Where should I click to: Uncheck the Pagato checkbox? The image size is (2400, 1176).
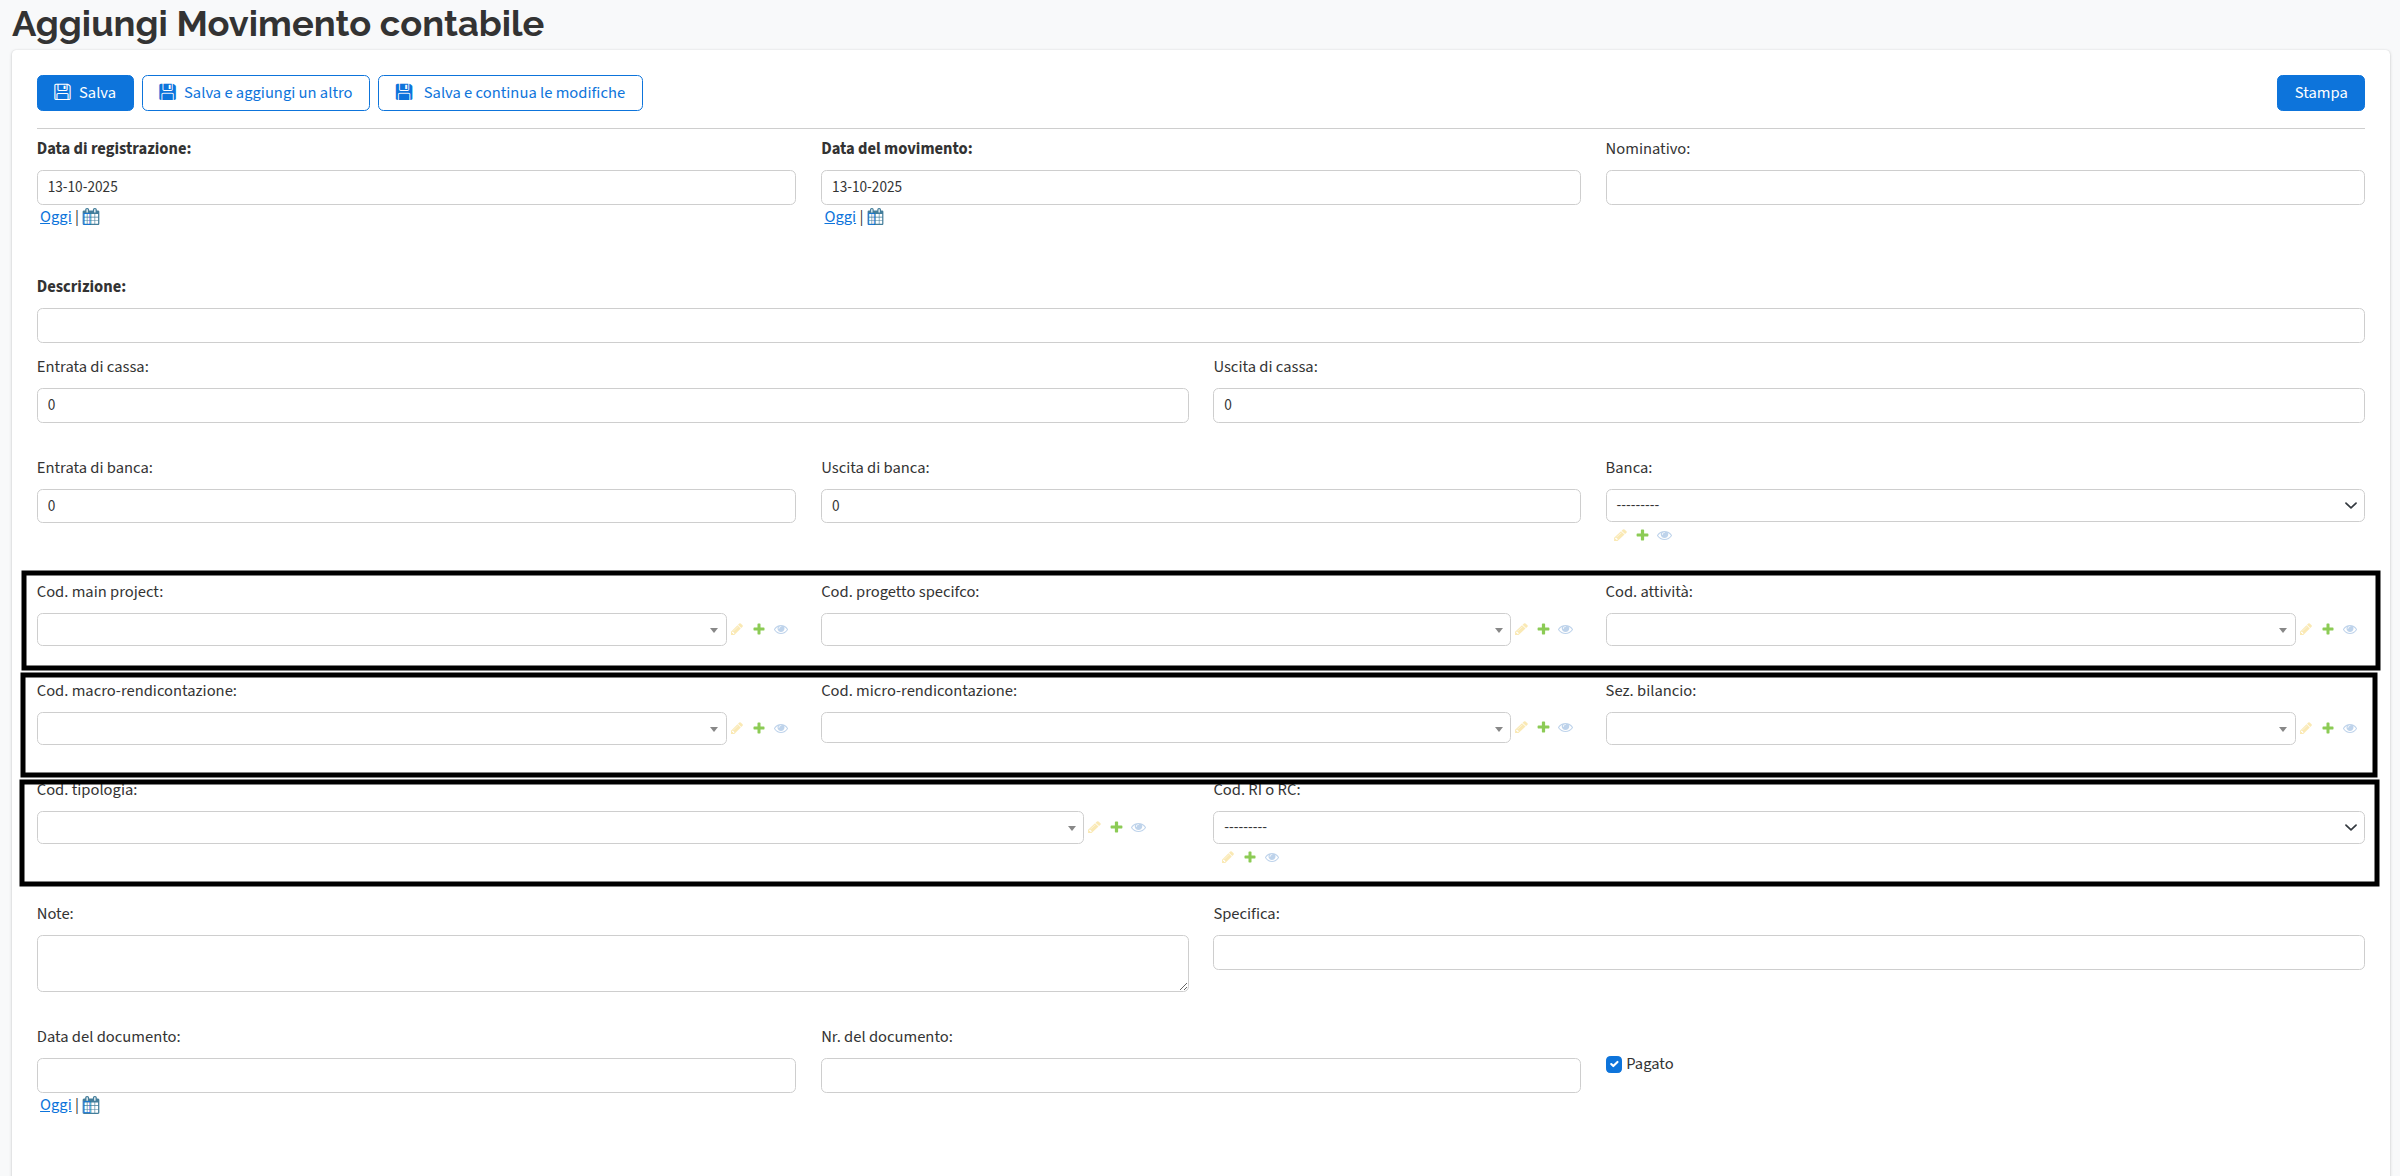tap(1614, 1064)
